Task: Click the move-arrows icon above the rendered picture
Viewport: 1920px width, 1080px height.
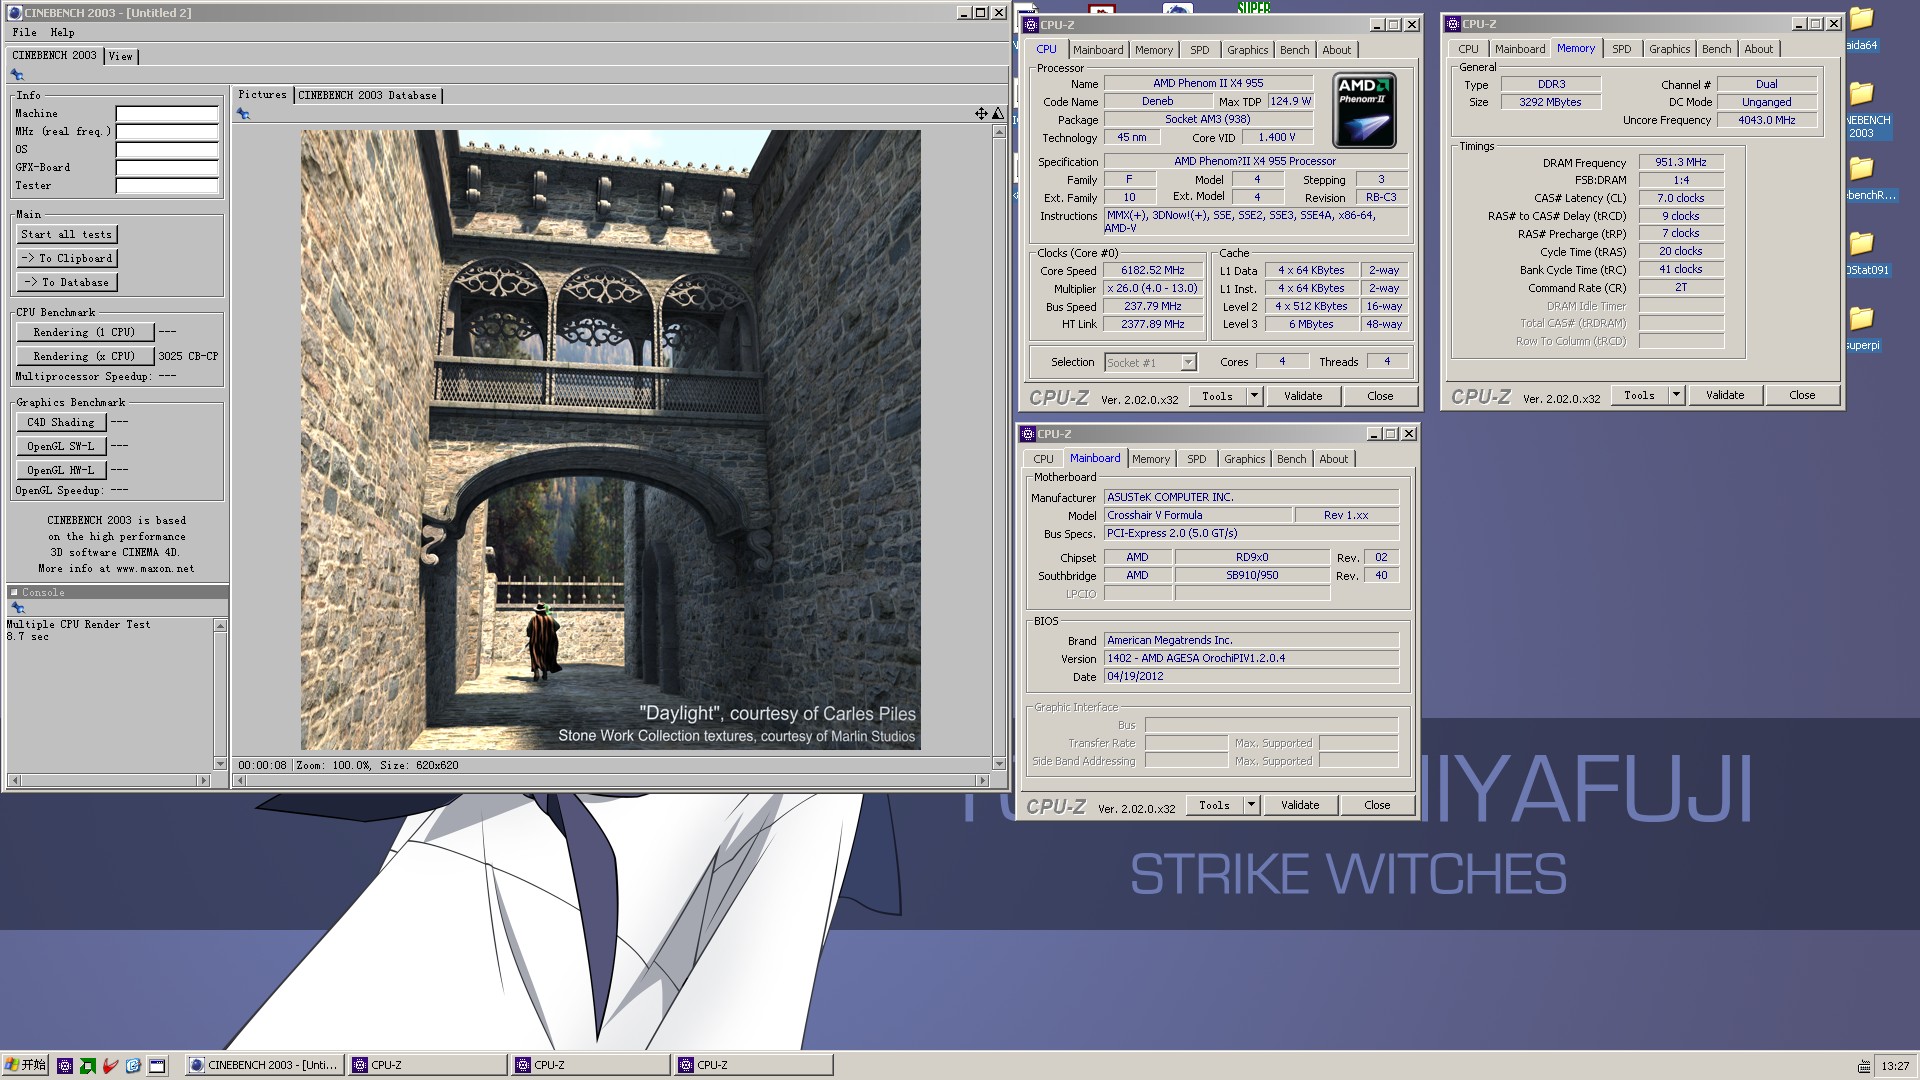Action: pyautogui.click(x=981, y=114)
